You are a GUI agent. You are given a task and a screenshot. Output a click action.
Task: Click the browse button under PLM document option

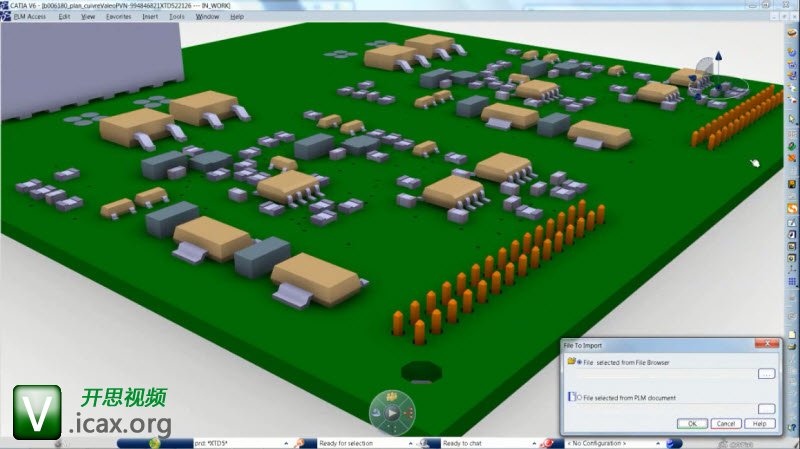pyautogui.click(x=766, y=409)
